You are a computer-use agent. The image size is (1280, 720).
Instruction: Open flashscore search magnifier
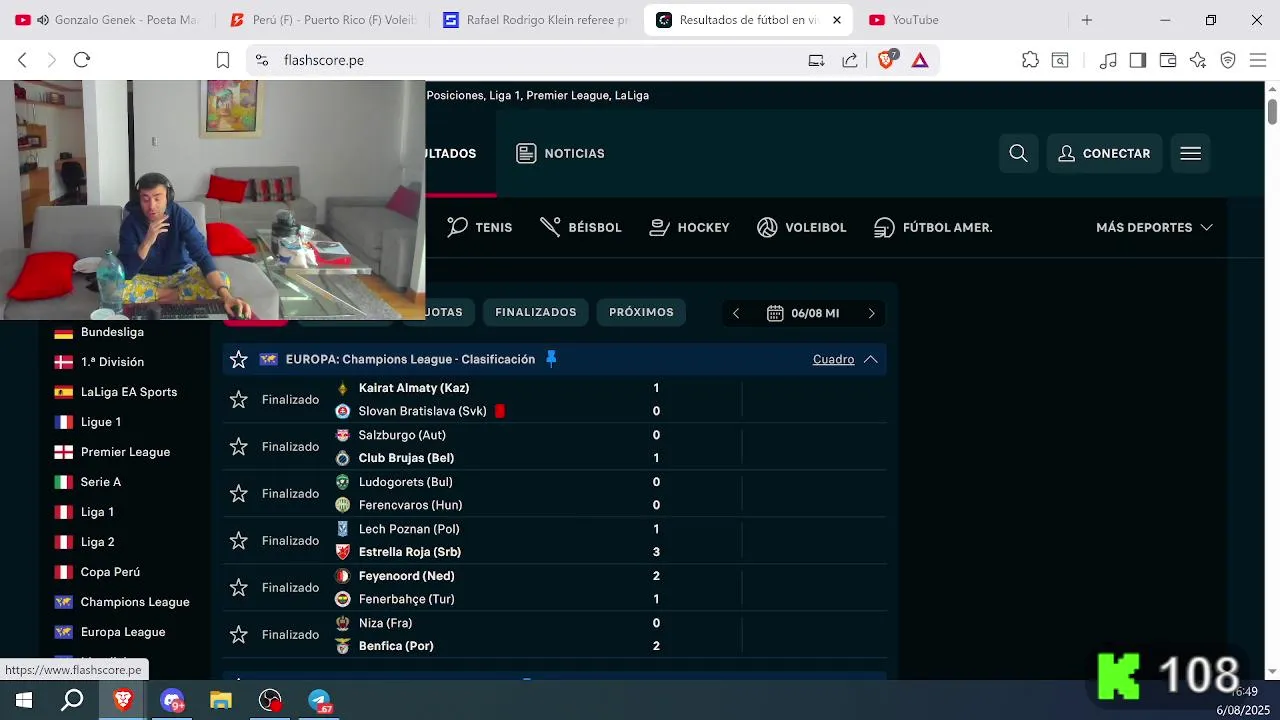(x=1018, y=153)
